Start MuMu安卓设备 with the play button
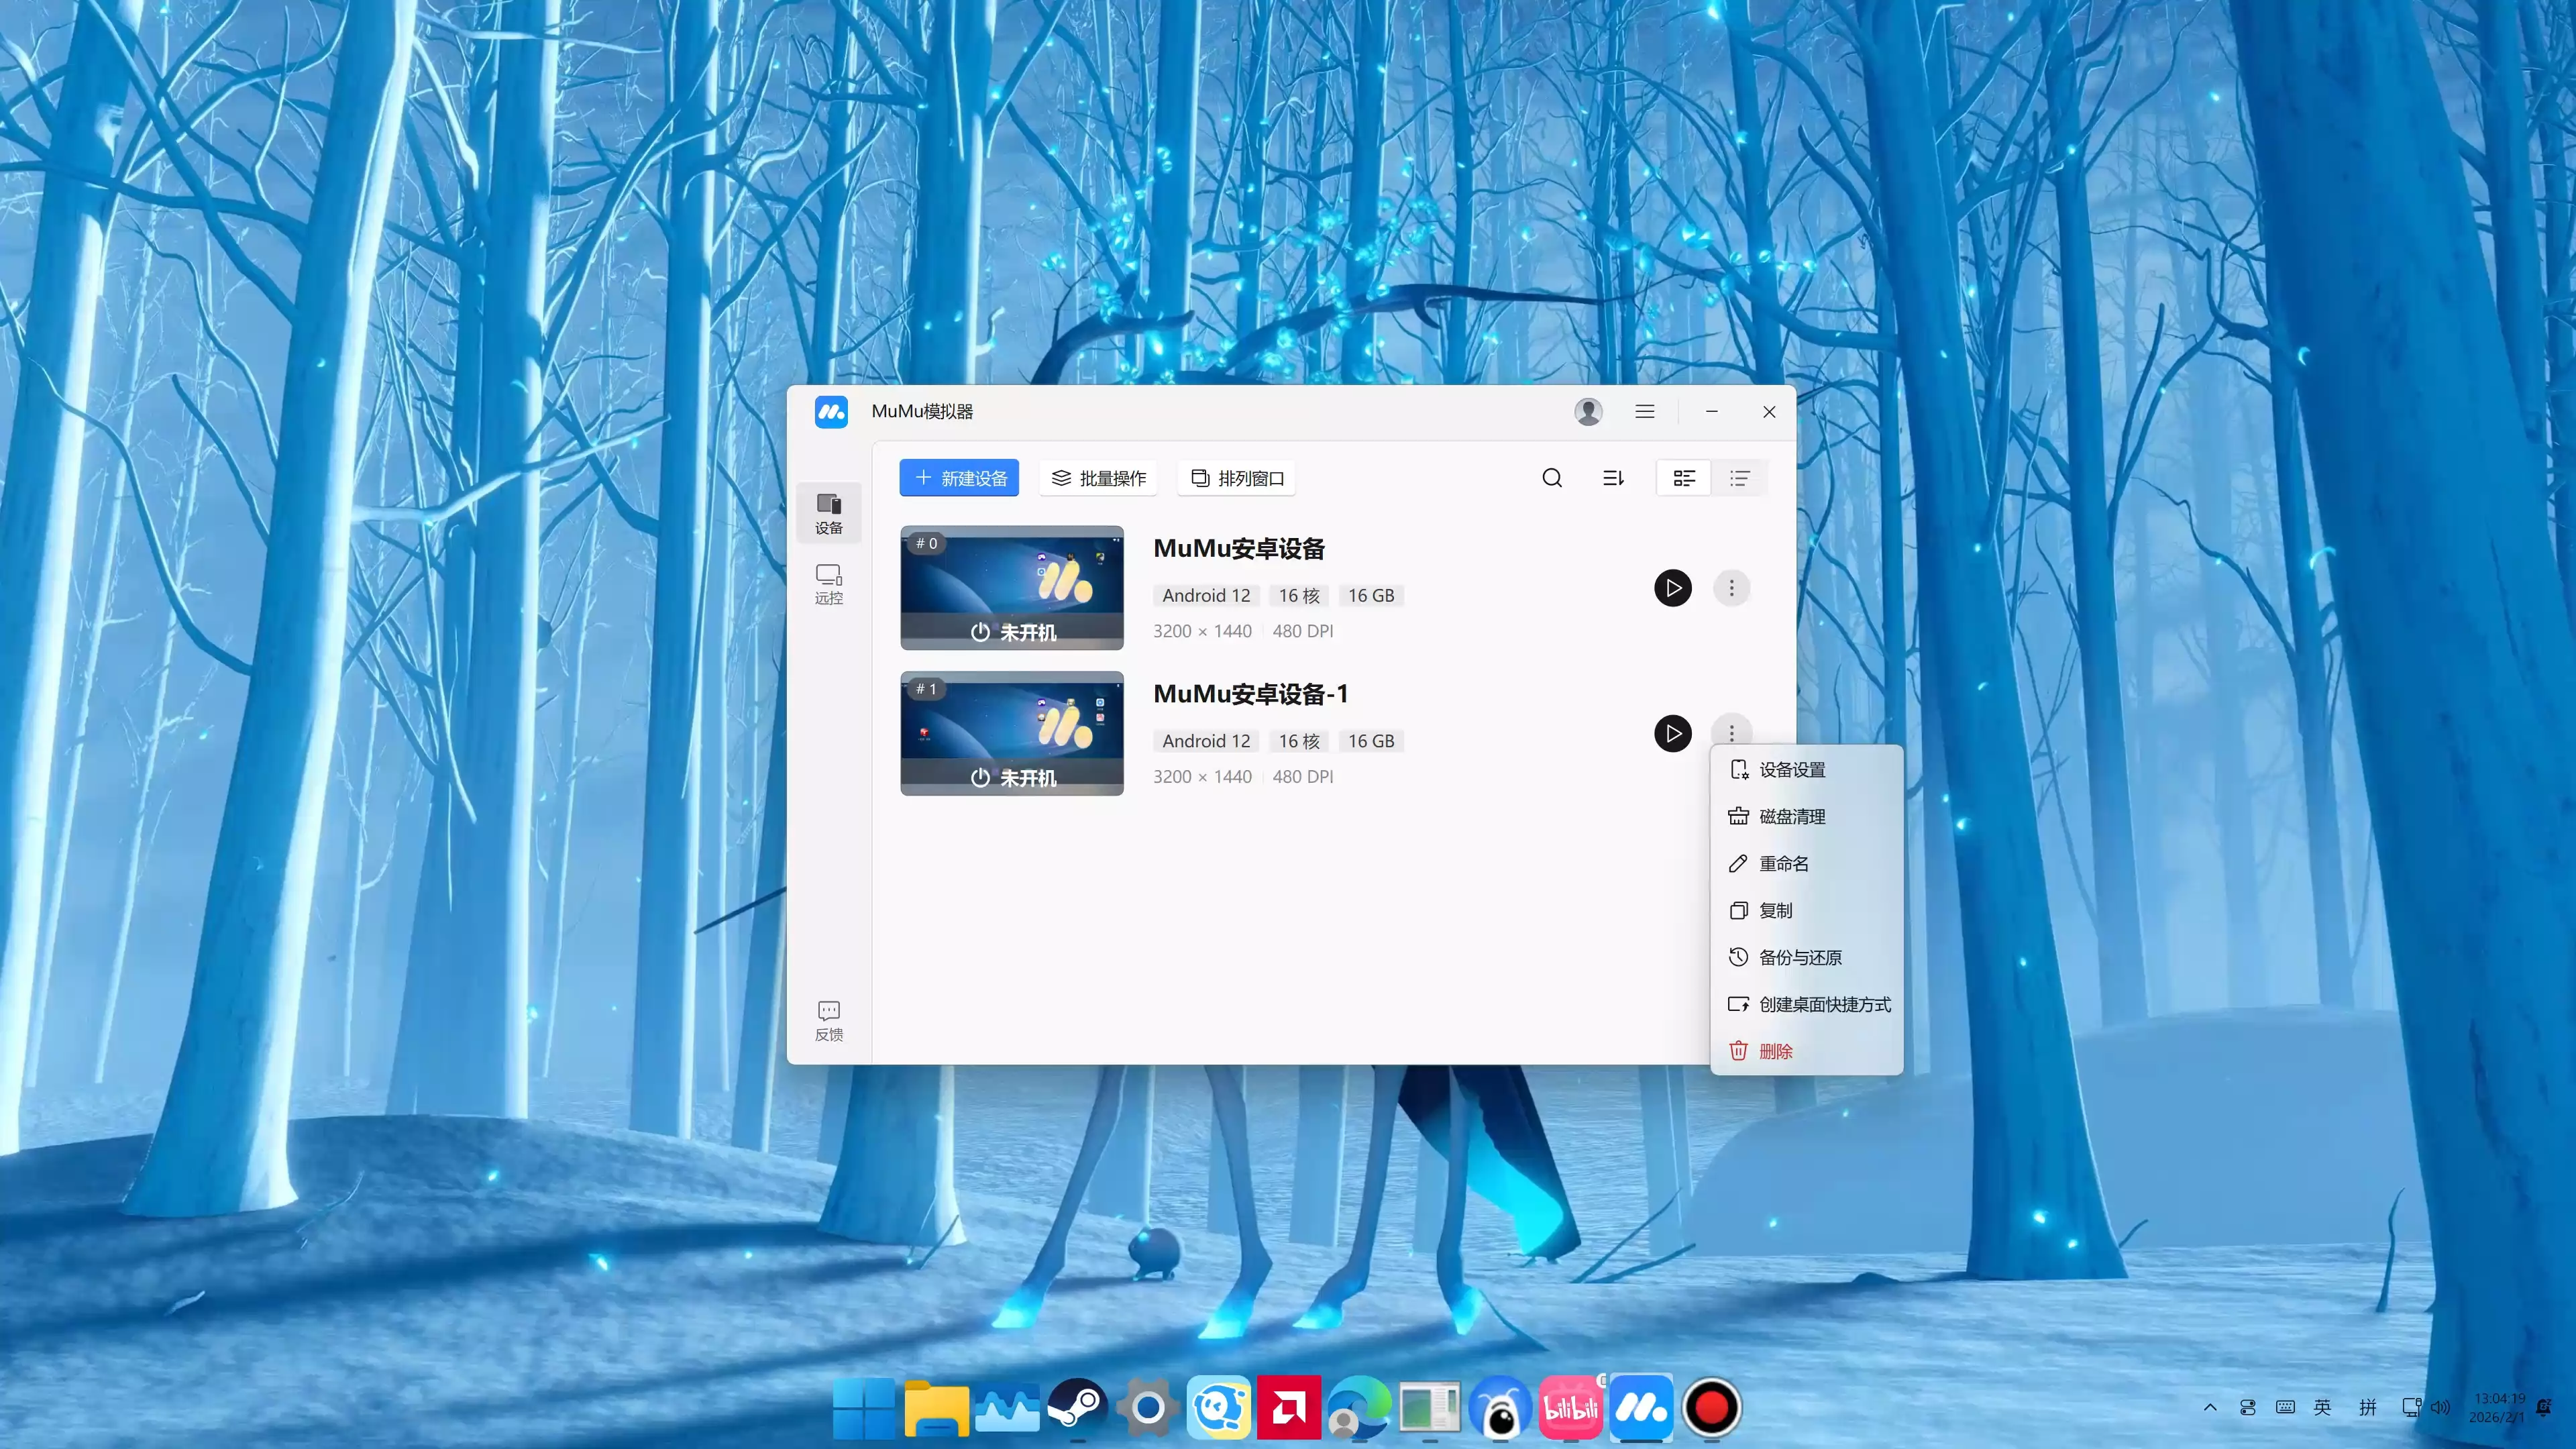The image size is (2576, 1449). pyautogui.click(x=1672, y=588)
